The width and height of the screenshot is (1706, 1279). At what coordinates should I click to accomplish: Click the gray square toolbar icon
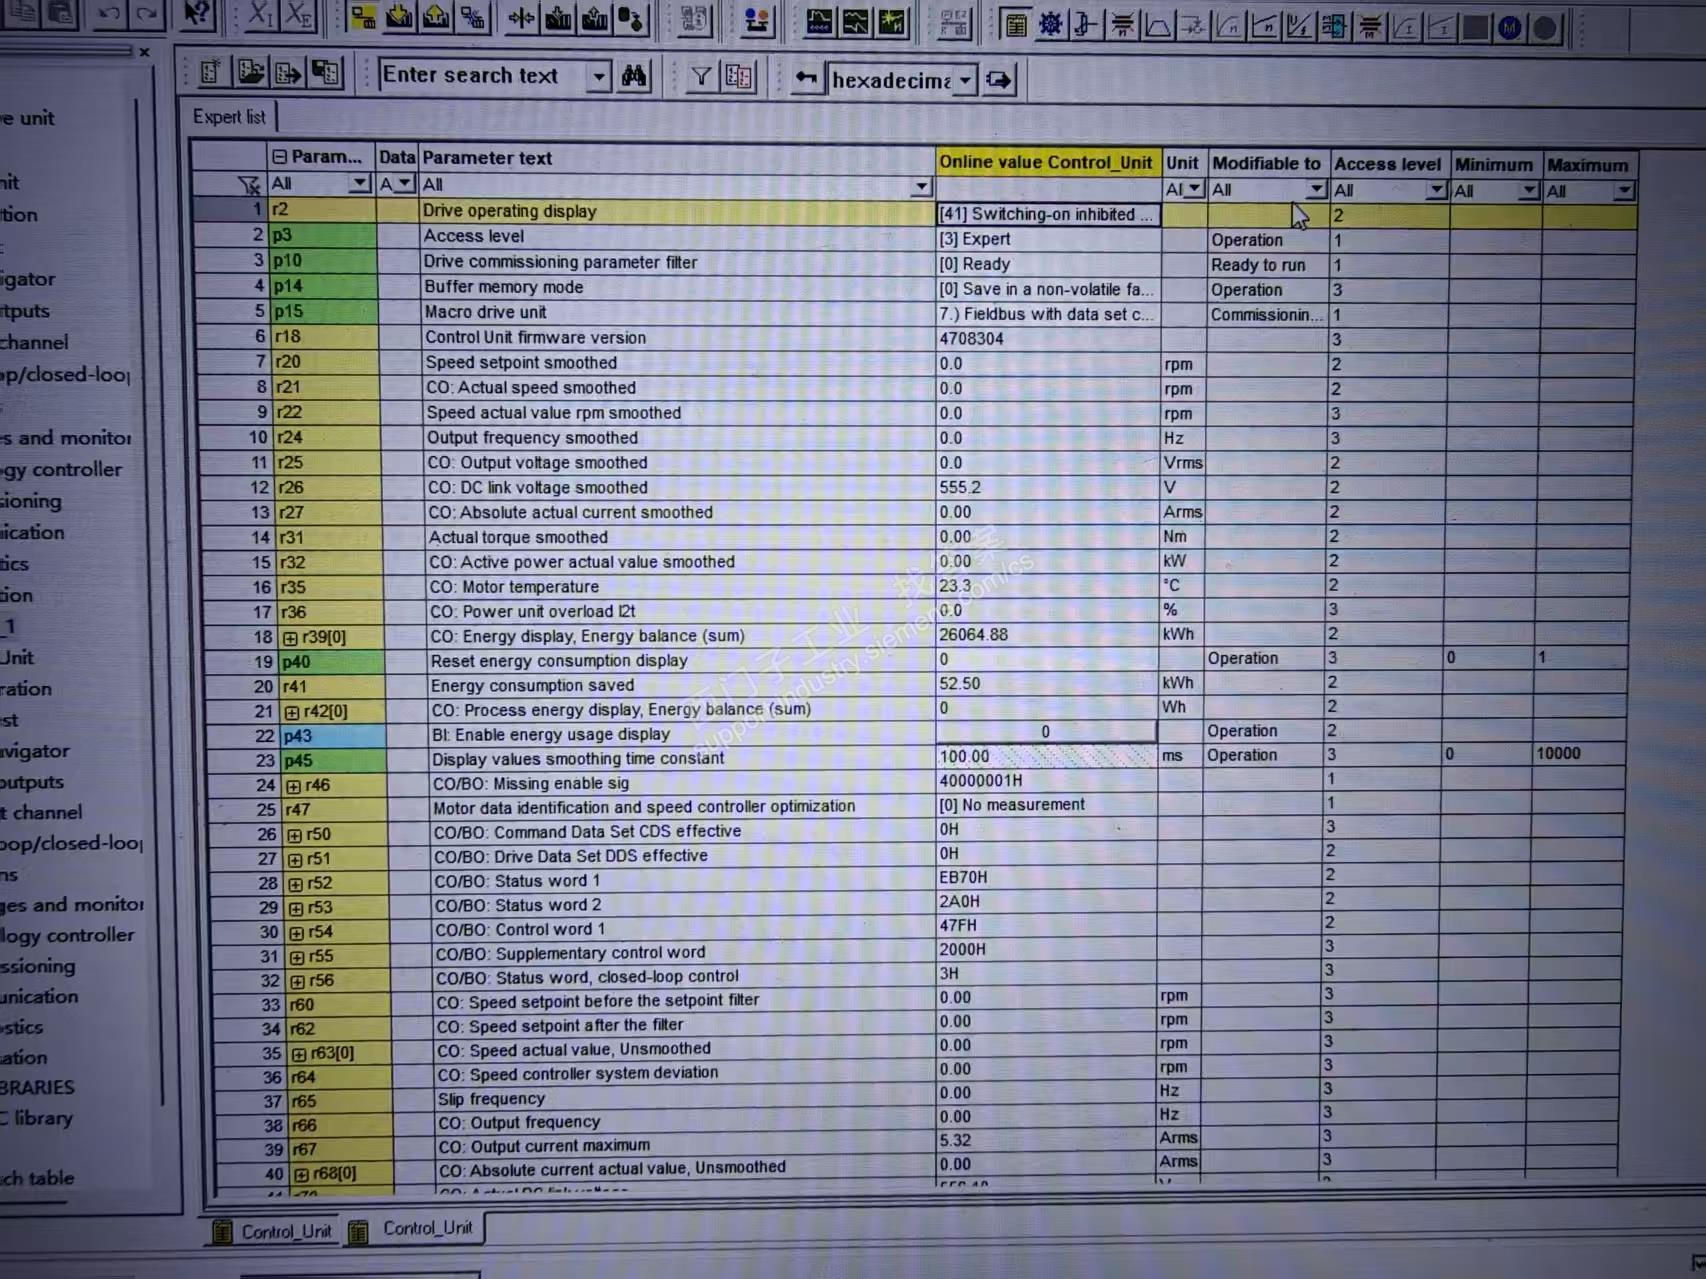(1476, 28)
